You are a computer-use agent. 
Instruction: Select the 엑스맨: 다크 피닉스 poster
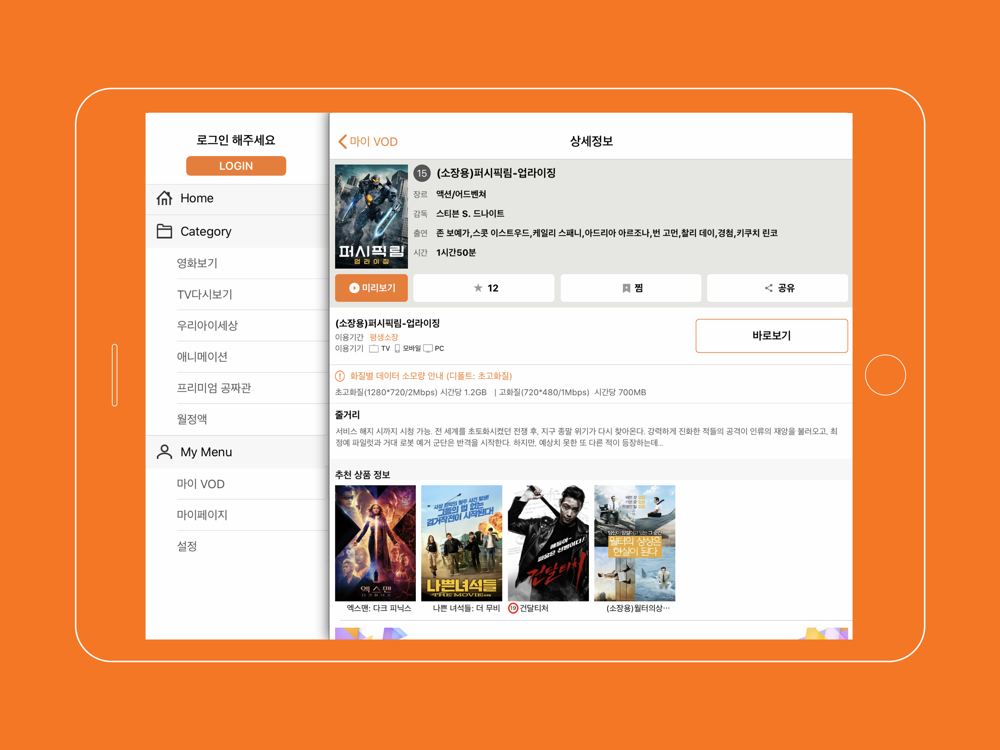(375, 543)
